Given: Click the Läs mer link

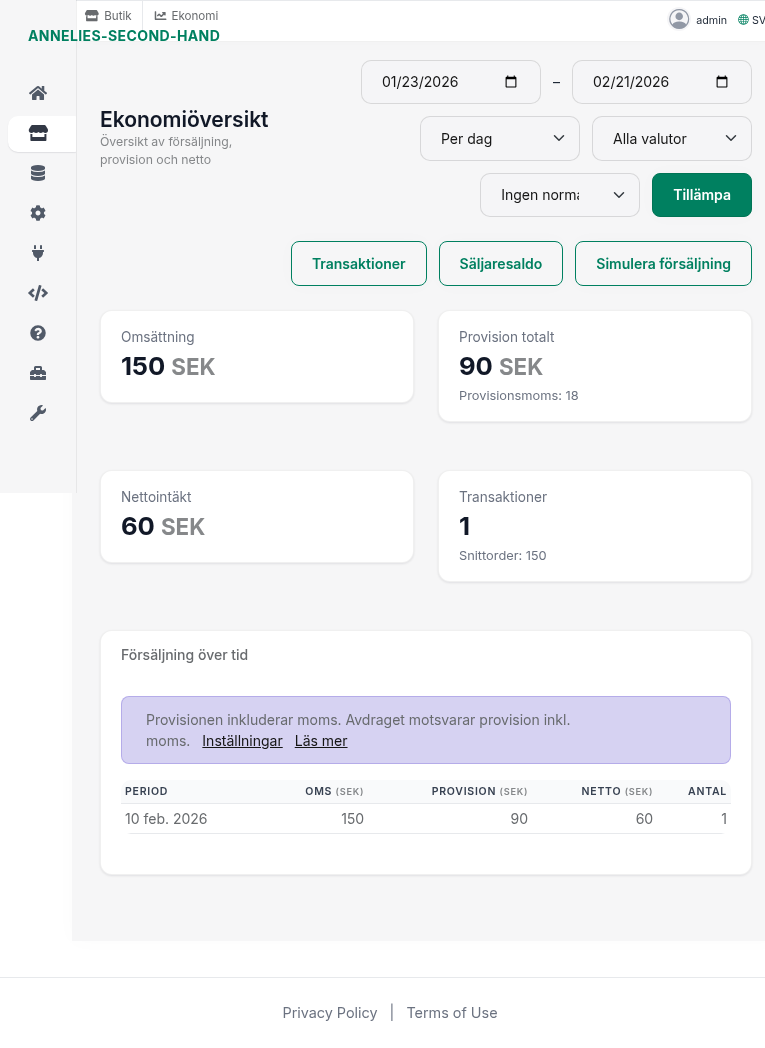Looking at the screenshot, I should (x=320, y=740).
